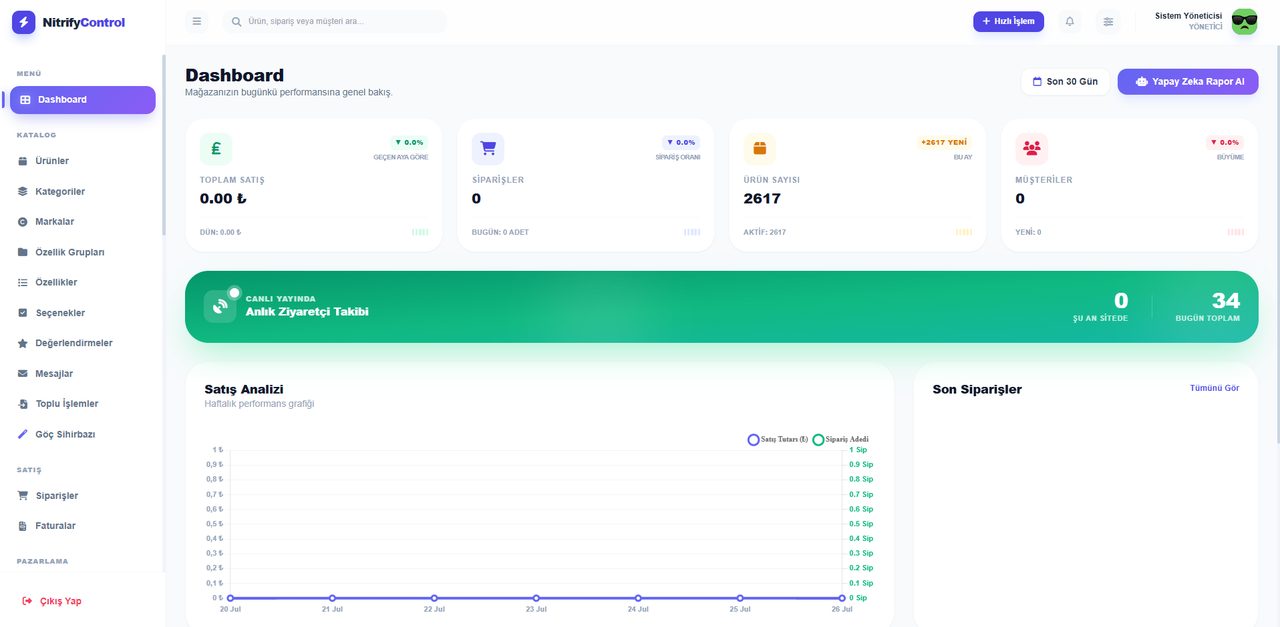Click the hamburger menu icon in header

196,21
